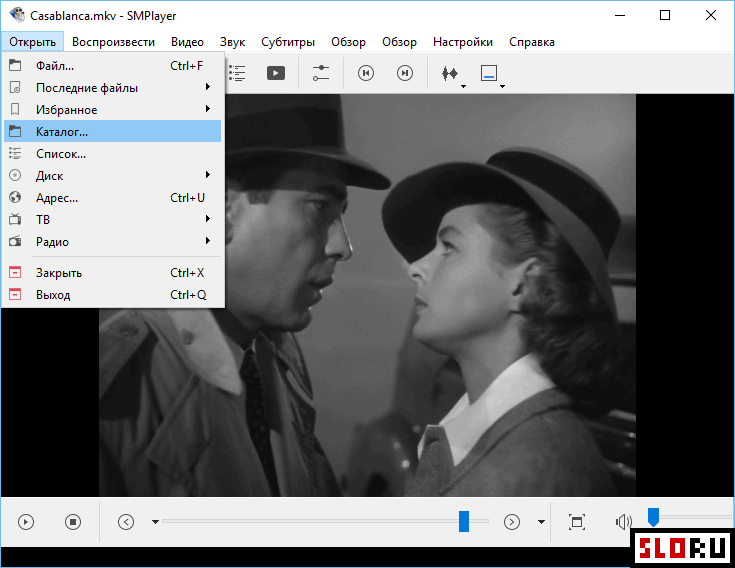Screen dimensions: 735x568
Task: Open the Звук menu
Action: coord(232,42)
